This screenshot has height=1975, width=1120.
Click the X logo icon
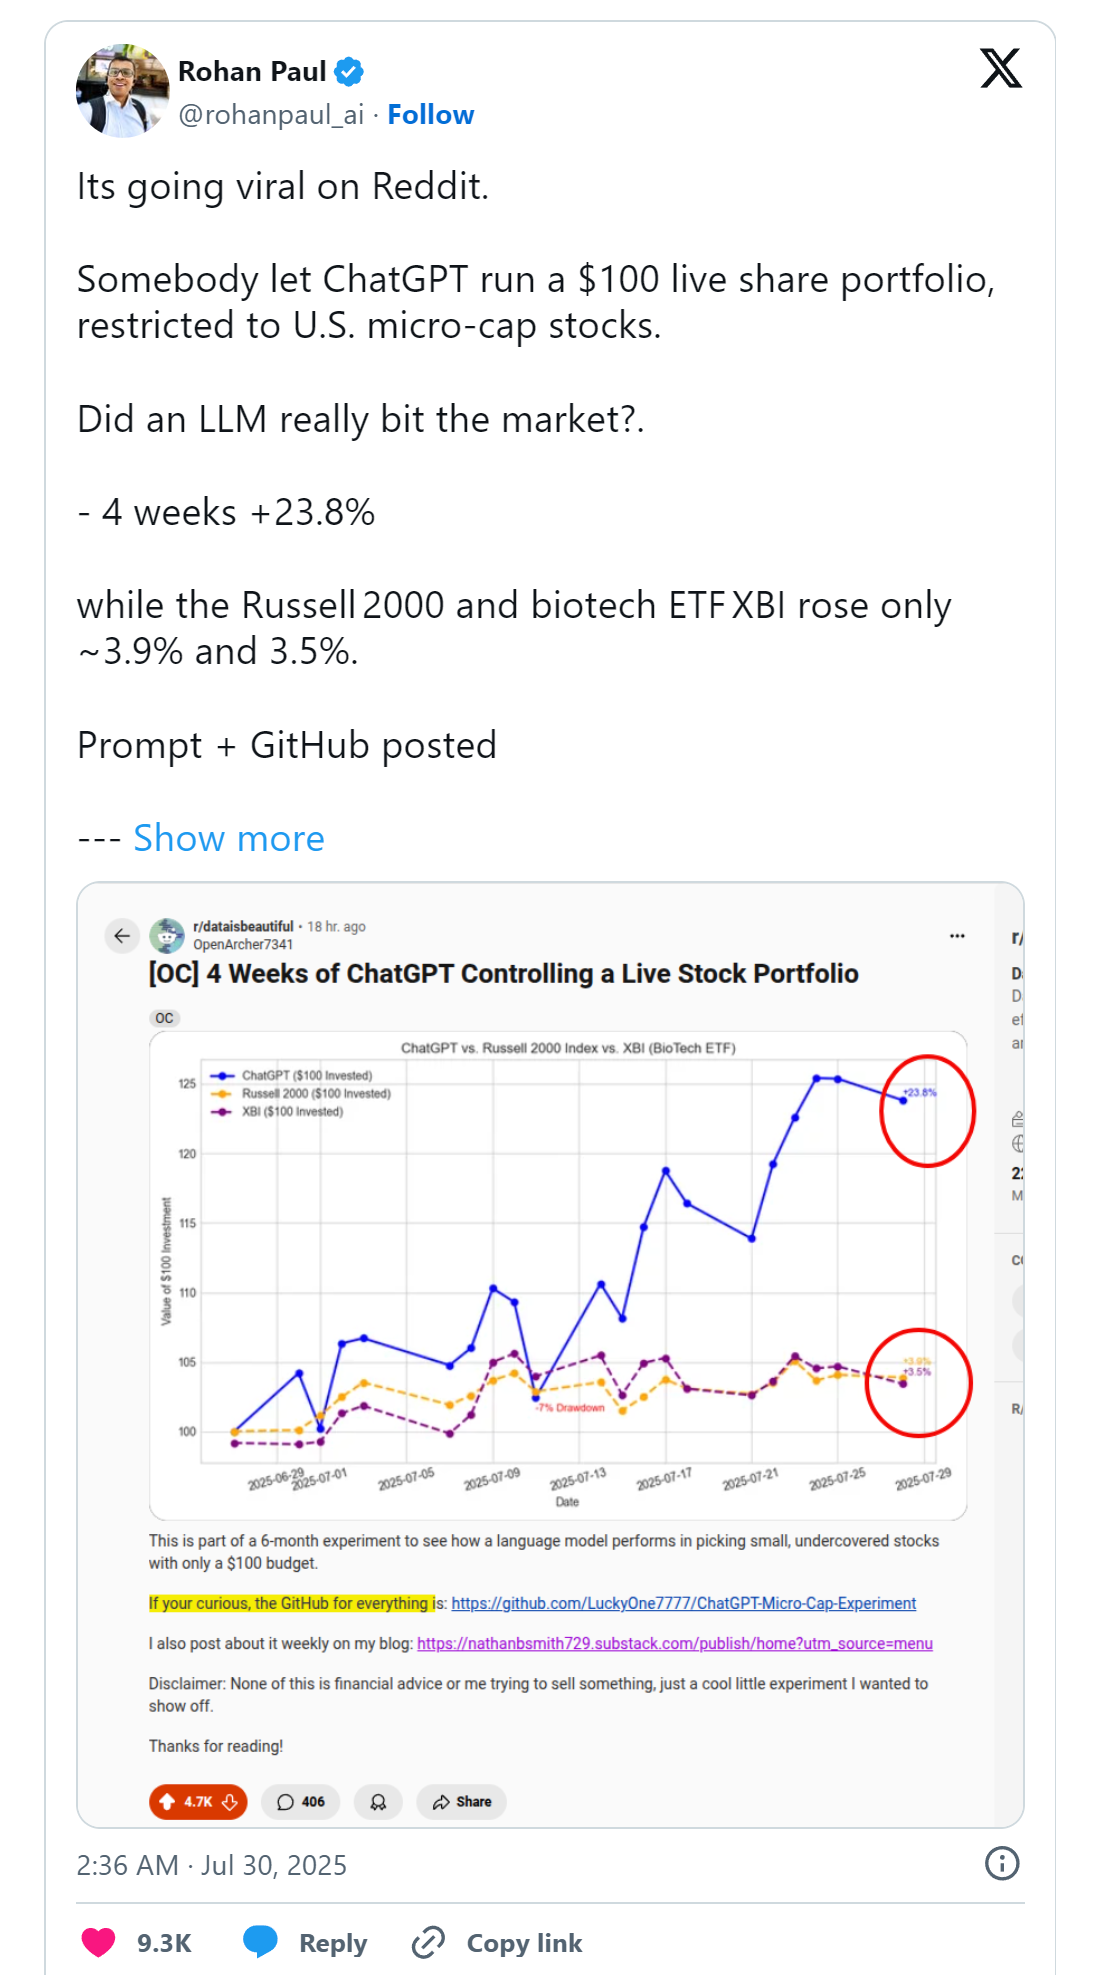[x=1000, y=69]
